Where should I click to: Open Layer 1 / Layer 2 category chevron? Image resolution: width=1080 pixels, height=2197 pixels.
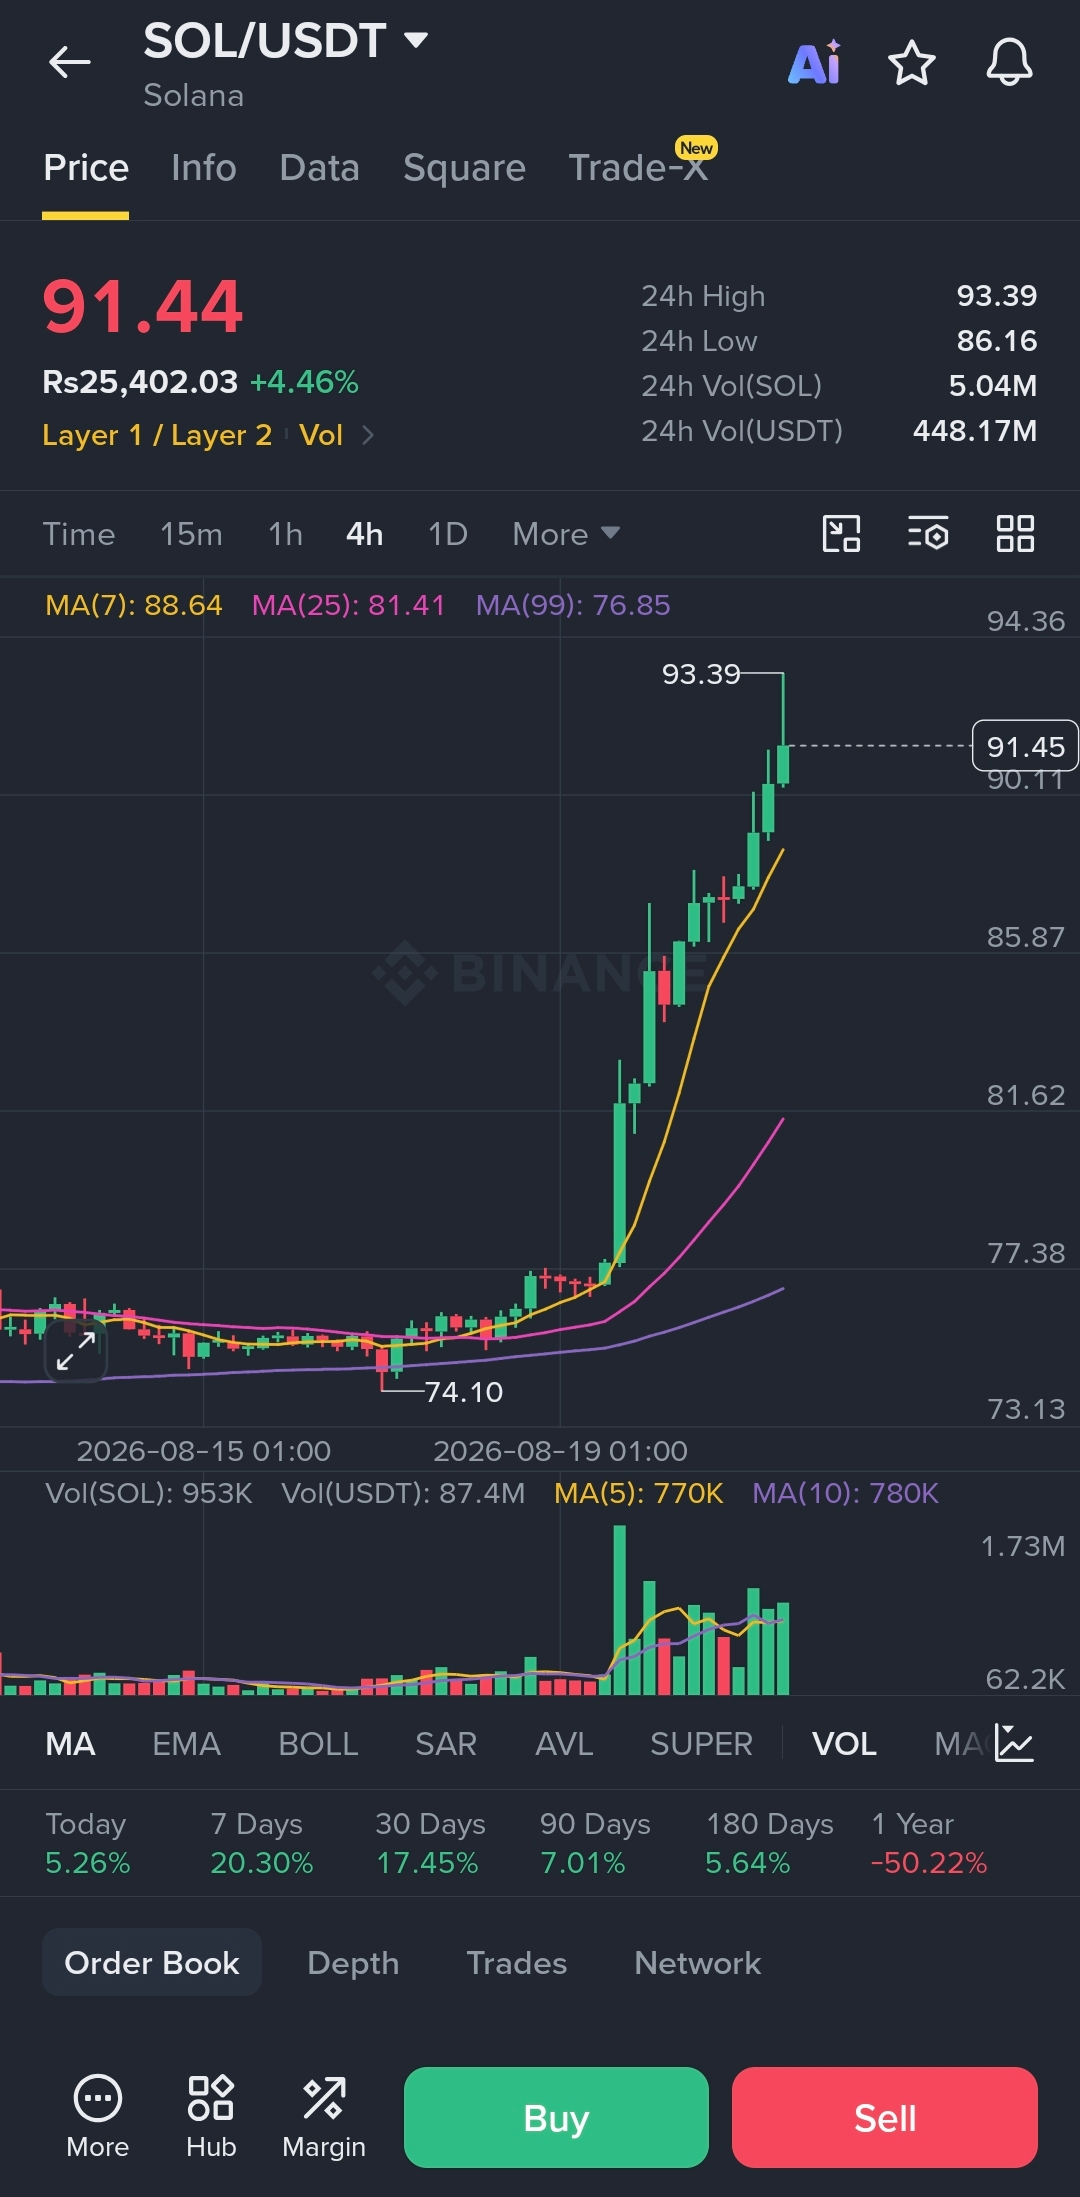(x=368, y=435)
